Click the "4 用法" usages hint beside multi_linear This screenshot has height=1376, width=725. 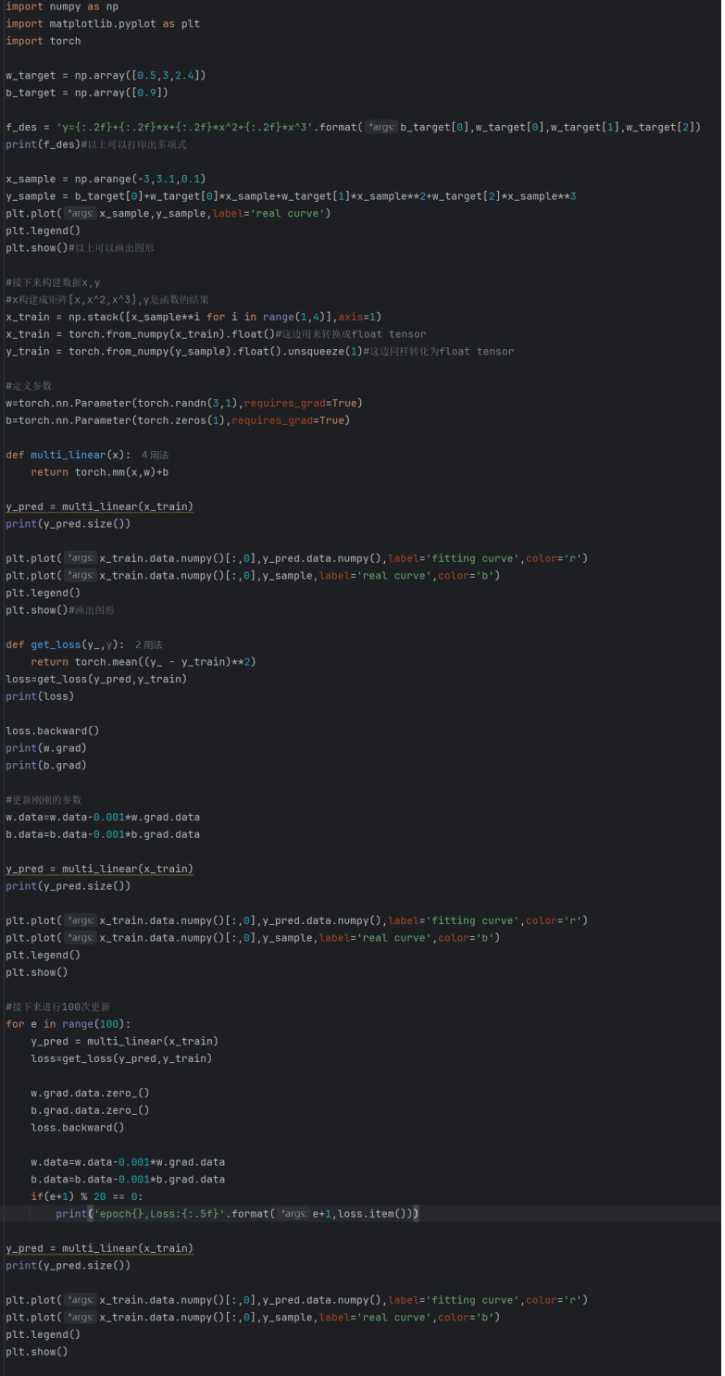coord(155,455)
